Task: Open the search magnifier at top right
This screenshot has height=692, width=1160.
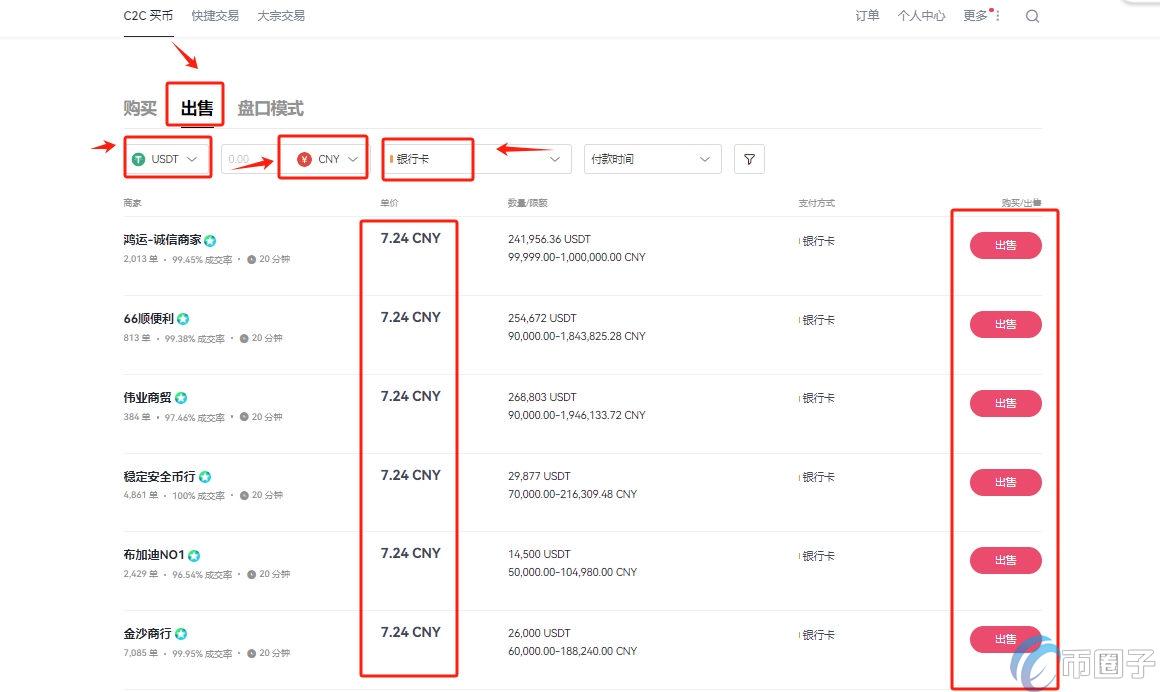Action: point(1032,15)
